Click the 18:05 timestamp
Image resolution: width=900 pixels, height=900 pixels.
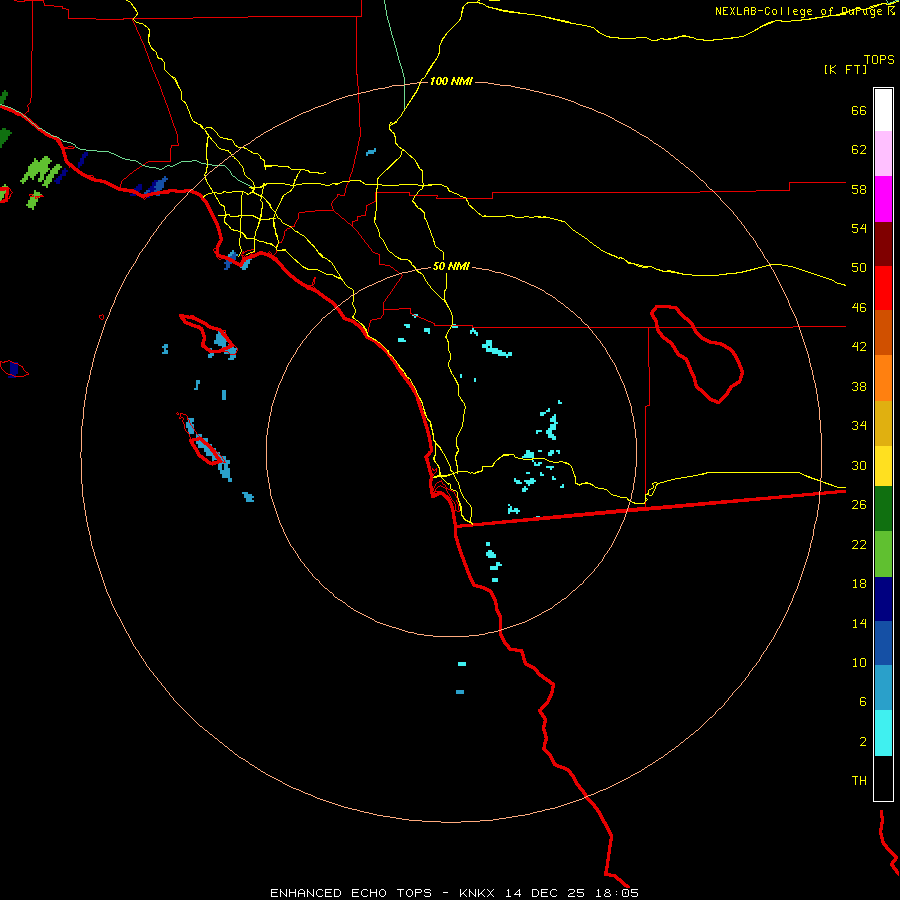pyautogui.click(x=617, y=893)
